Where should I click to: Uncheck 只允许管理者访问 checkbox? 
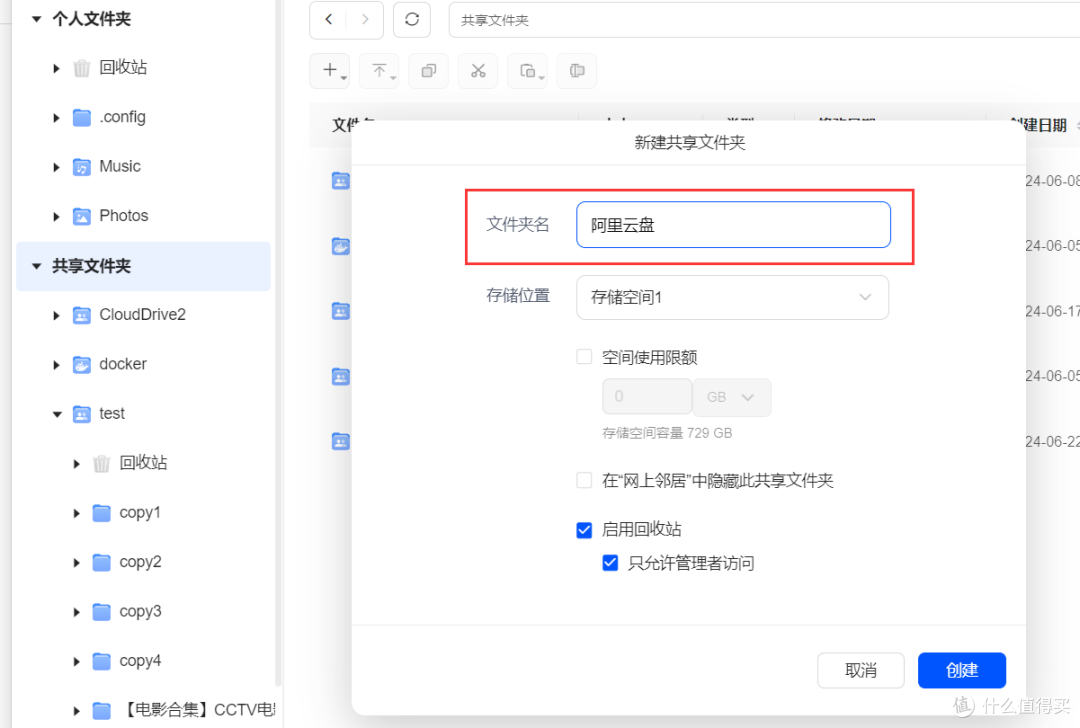[x=610, y=563]
